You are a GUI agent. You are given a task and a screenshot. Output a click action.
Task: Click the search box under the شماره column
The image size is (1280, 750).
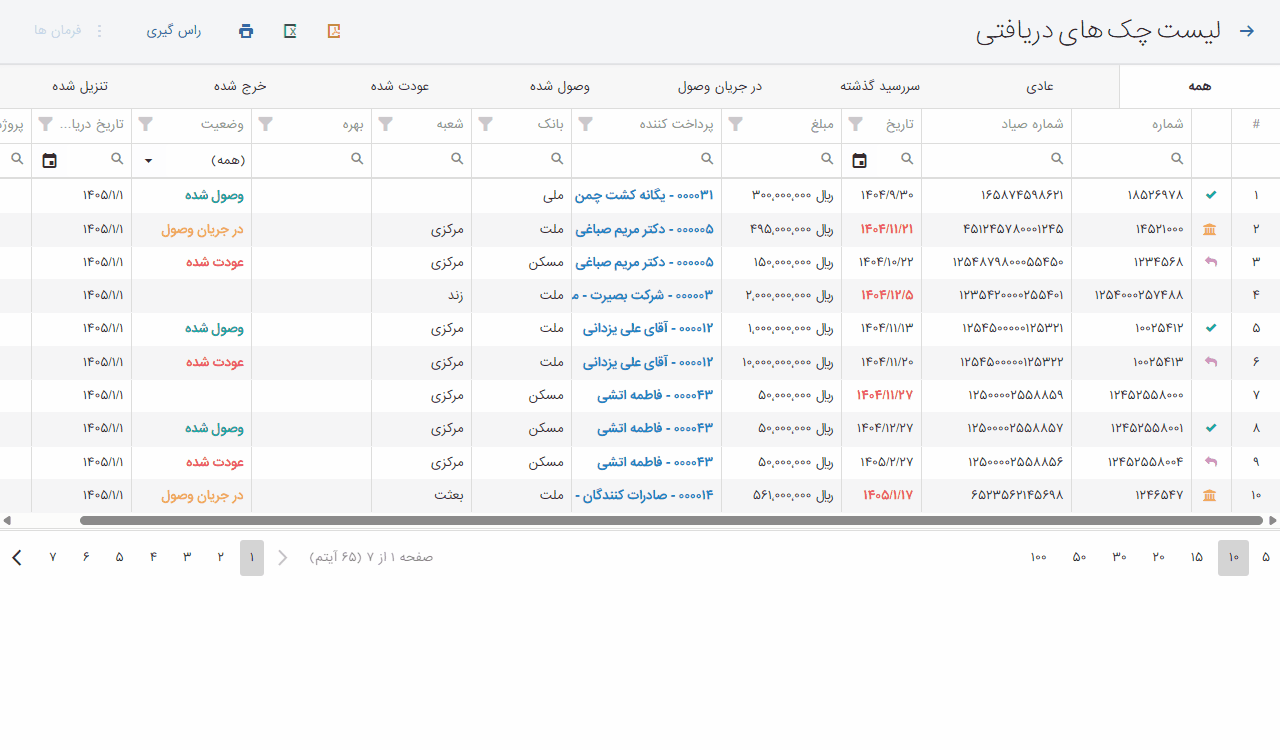pyautogui.click(x=1131, y=160)
